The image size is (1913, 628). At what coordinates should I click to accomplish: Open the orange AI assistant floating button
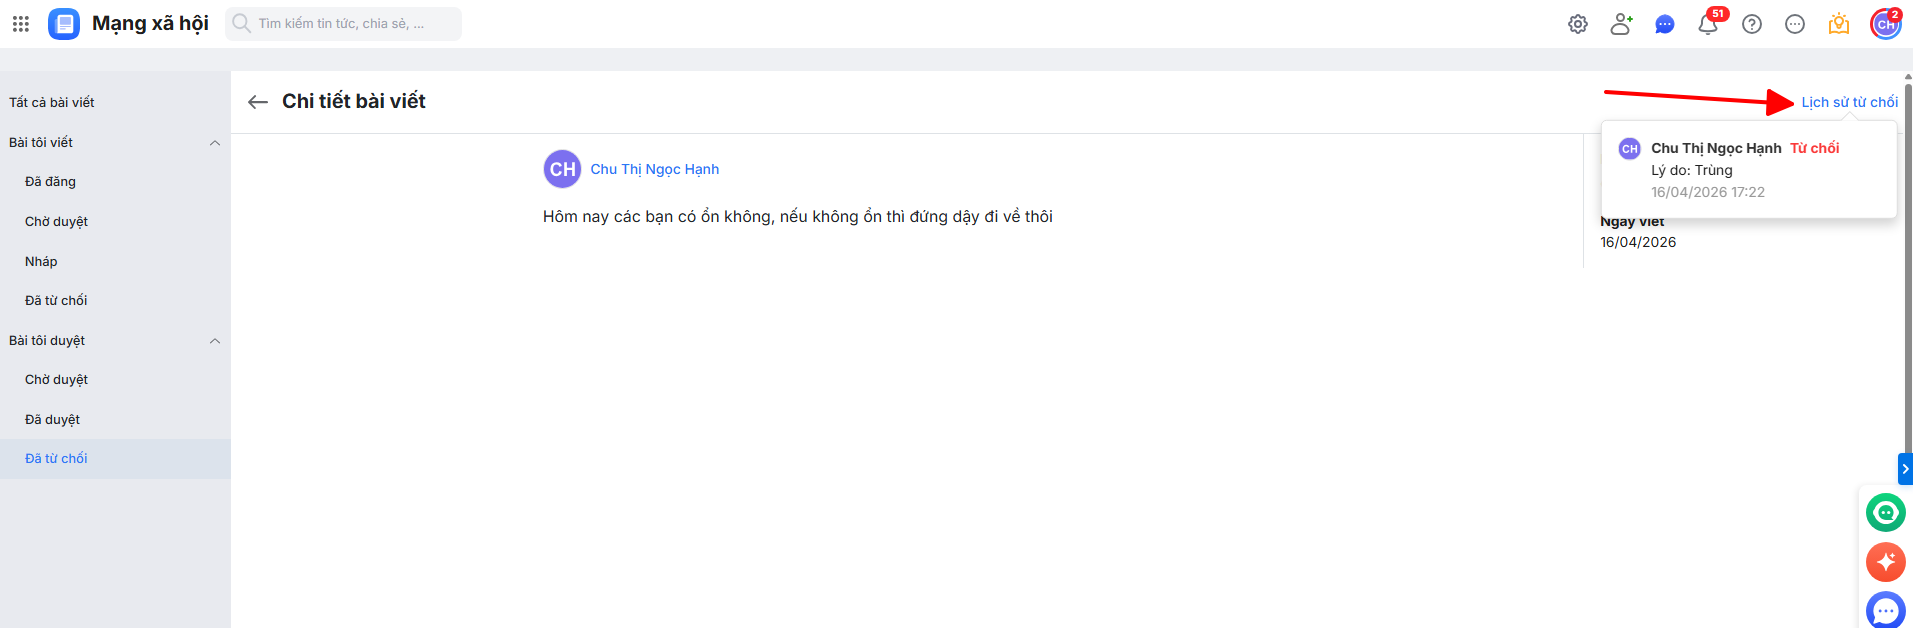tap(1886, 562)
